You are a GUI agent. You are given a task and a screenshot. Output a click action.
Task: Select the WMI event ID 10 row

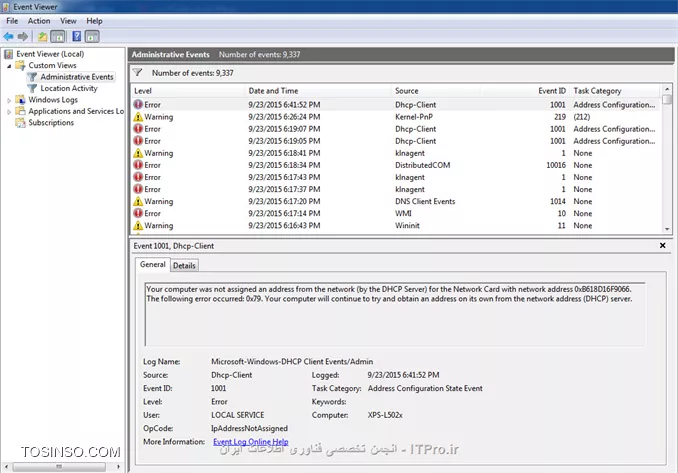(x=396, y=214)
